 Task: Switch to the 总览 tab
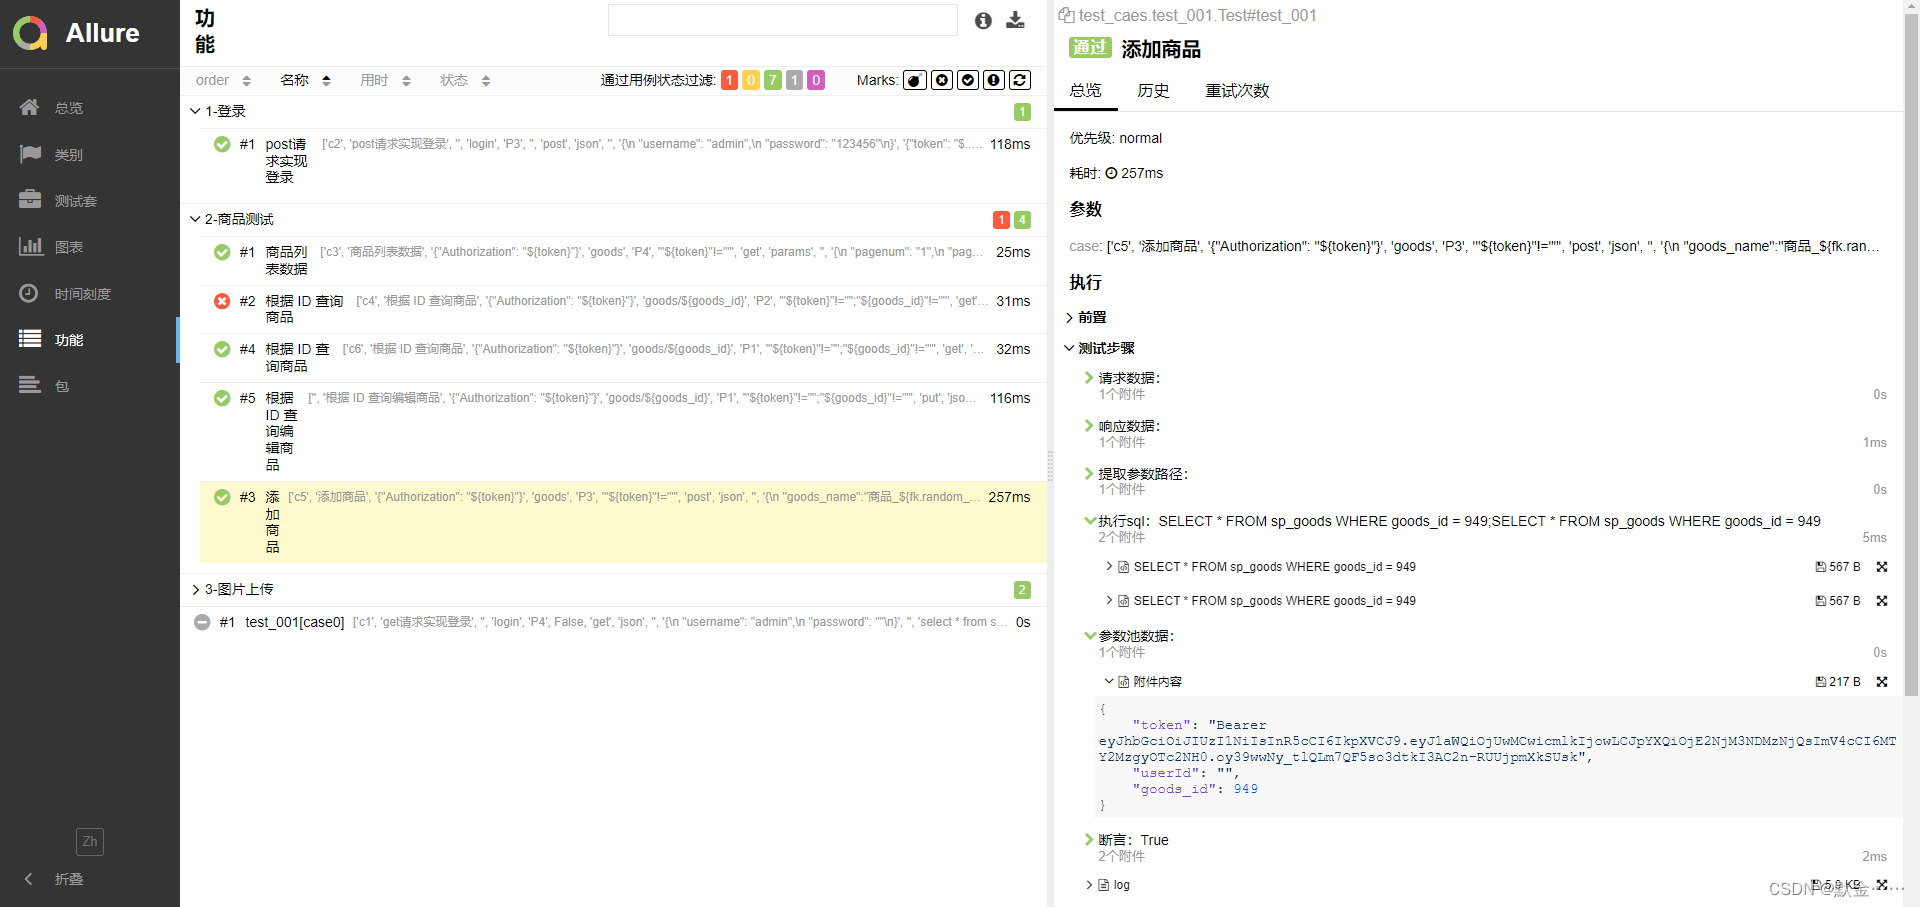pos(1085,91)
